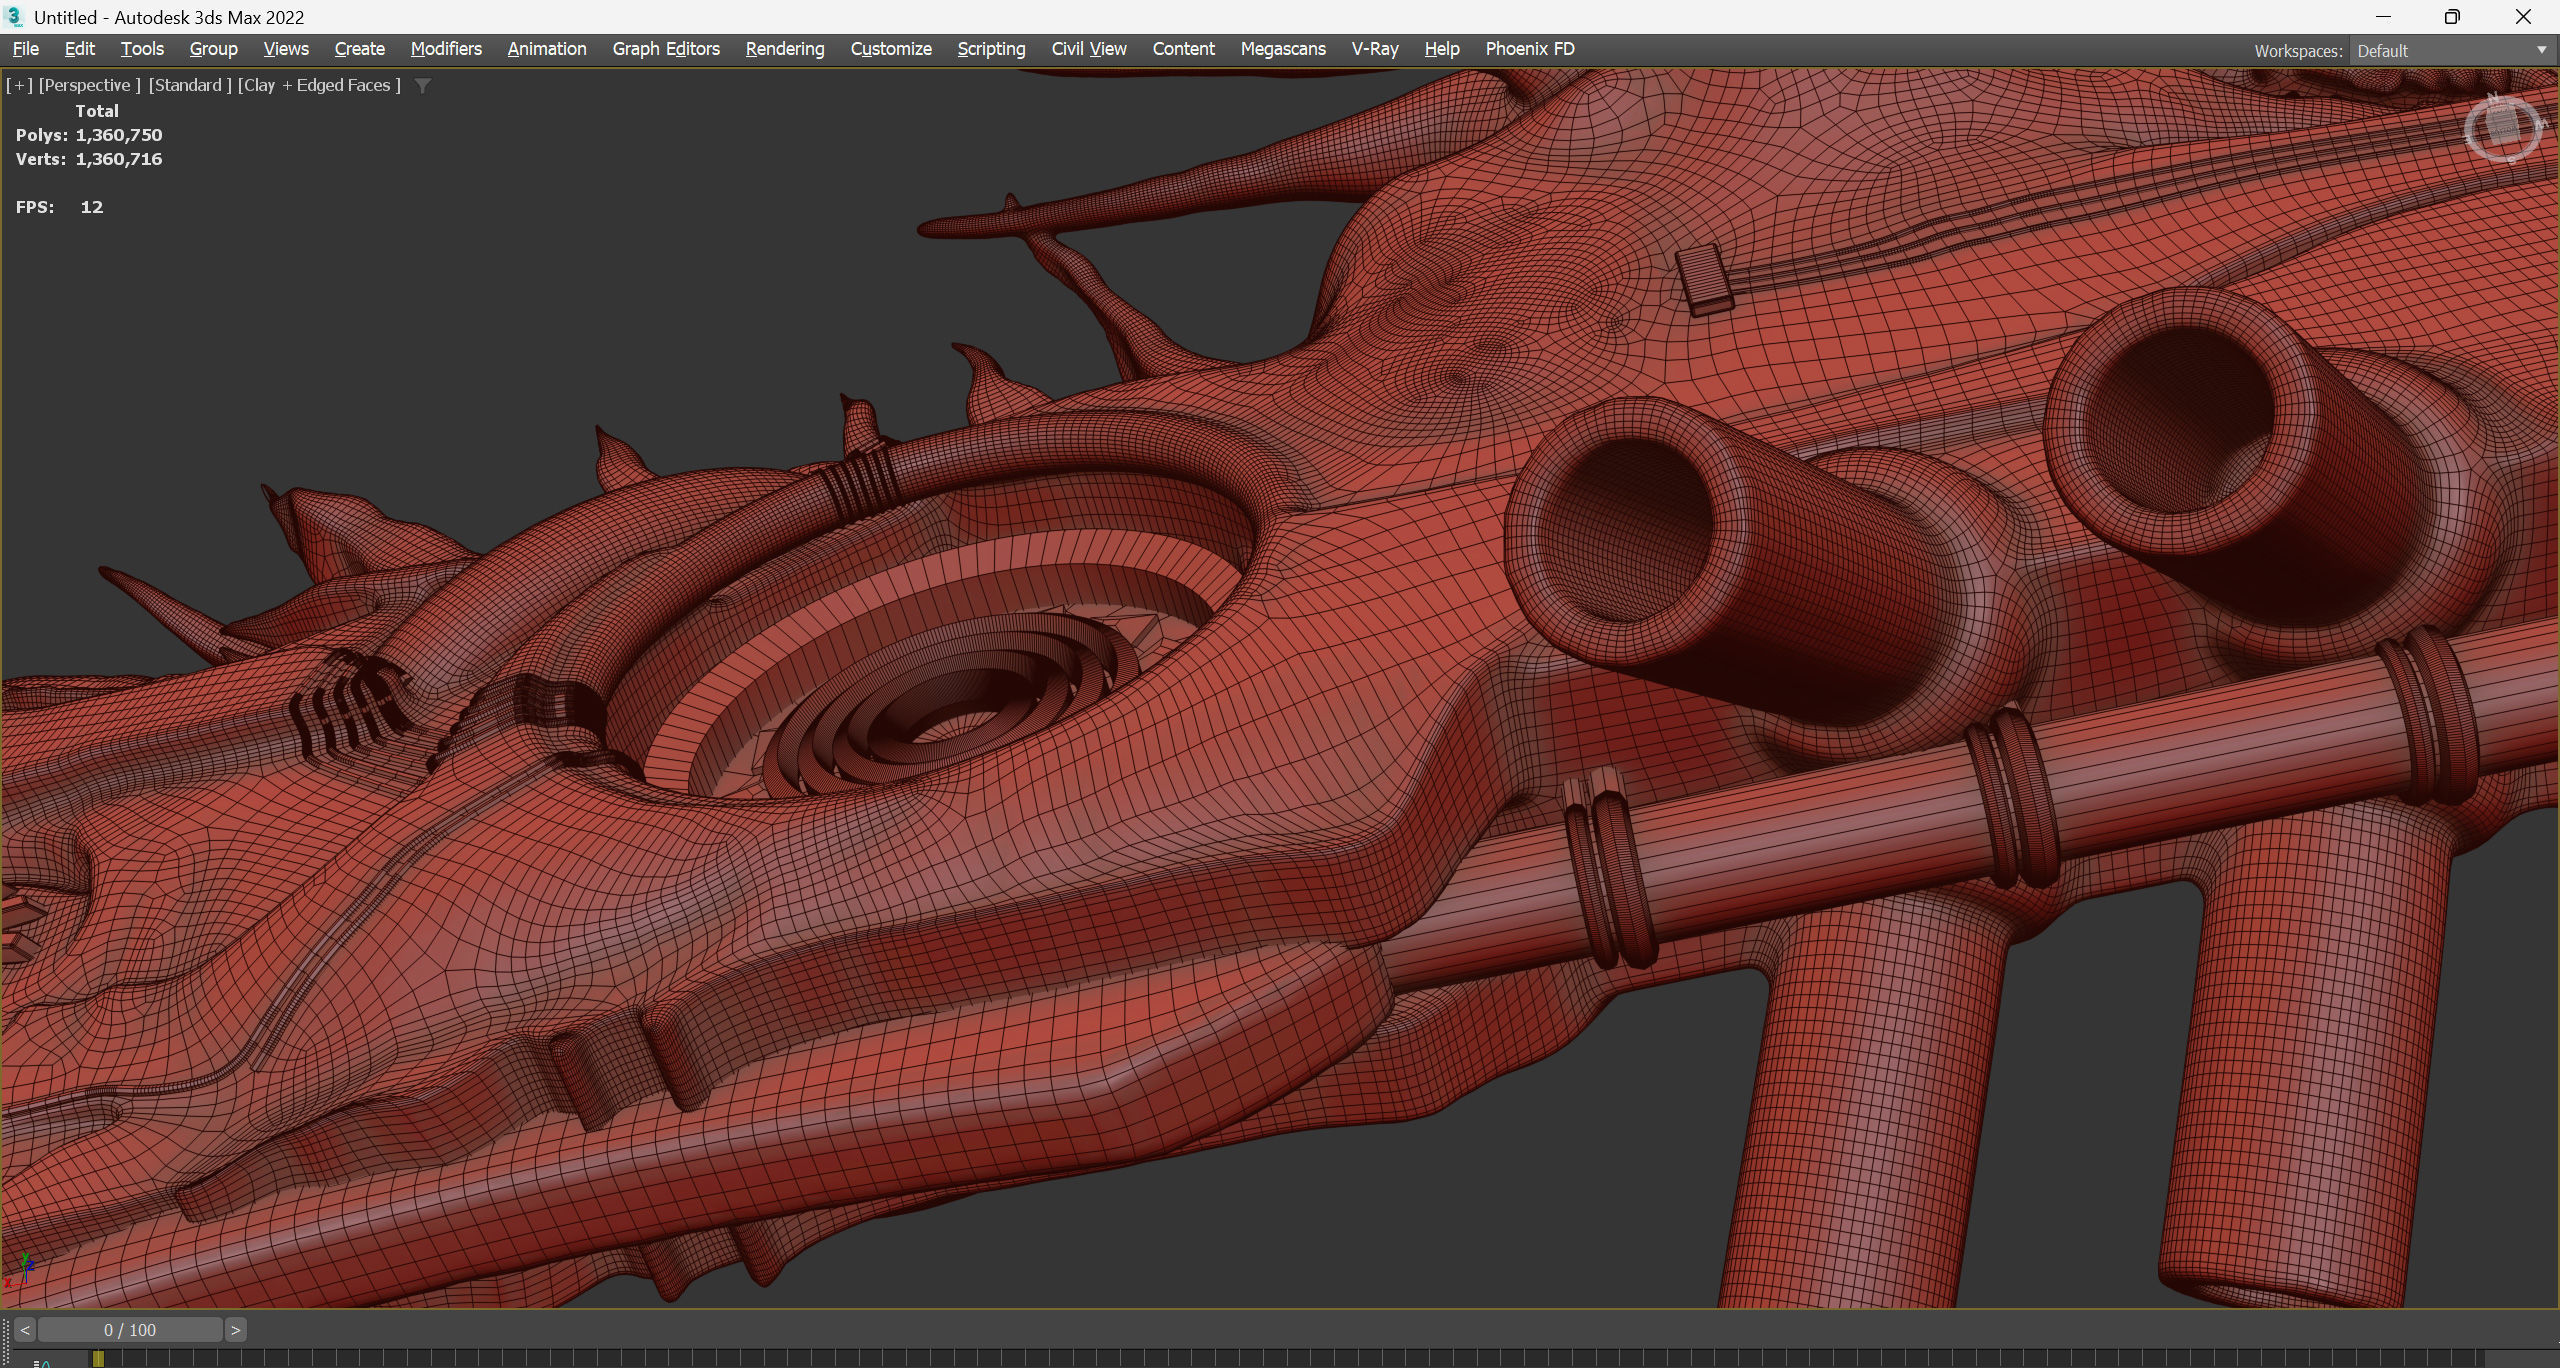Open the Customize menu

tap(891, 49)
